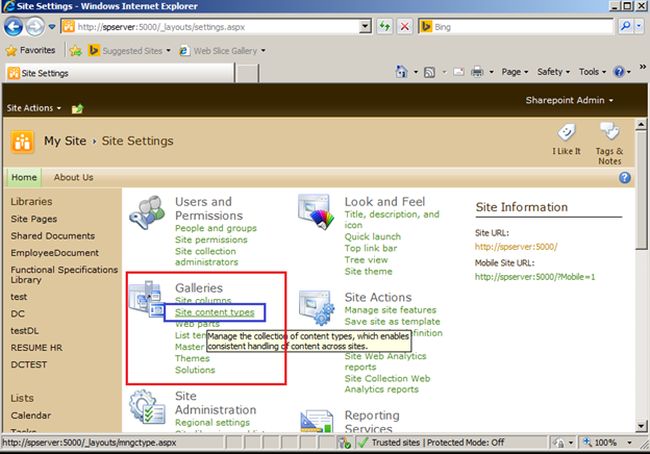Open the Site permissions link
The height and width of the screenshot is (454, 650).
click(x=211, y=240)
